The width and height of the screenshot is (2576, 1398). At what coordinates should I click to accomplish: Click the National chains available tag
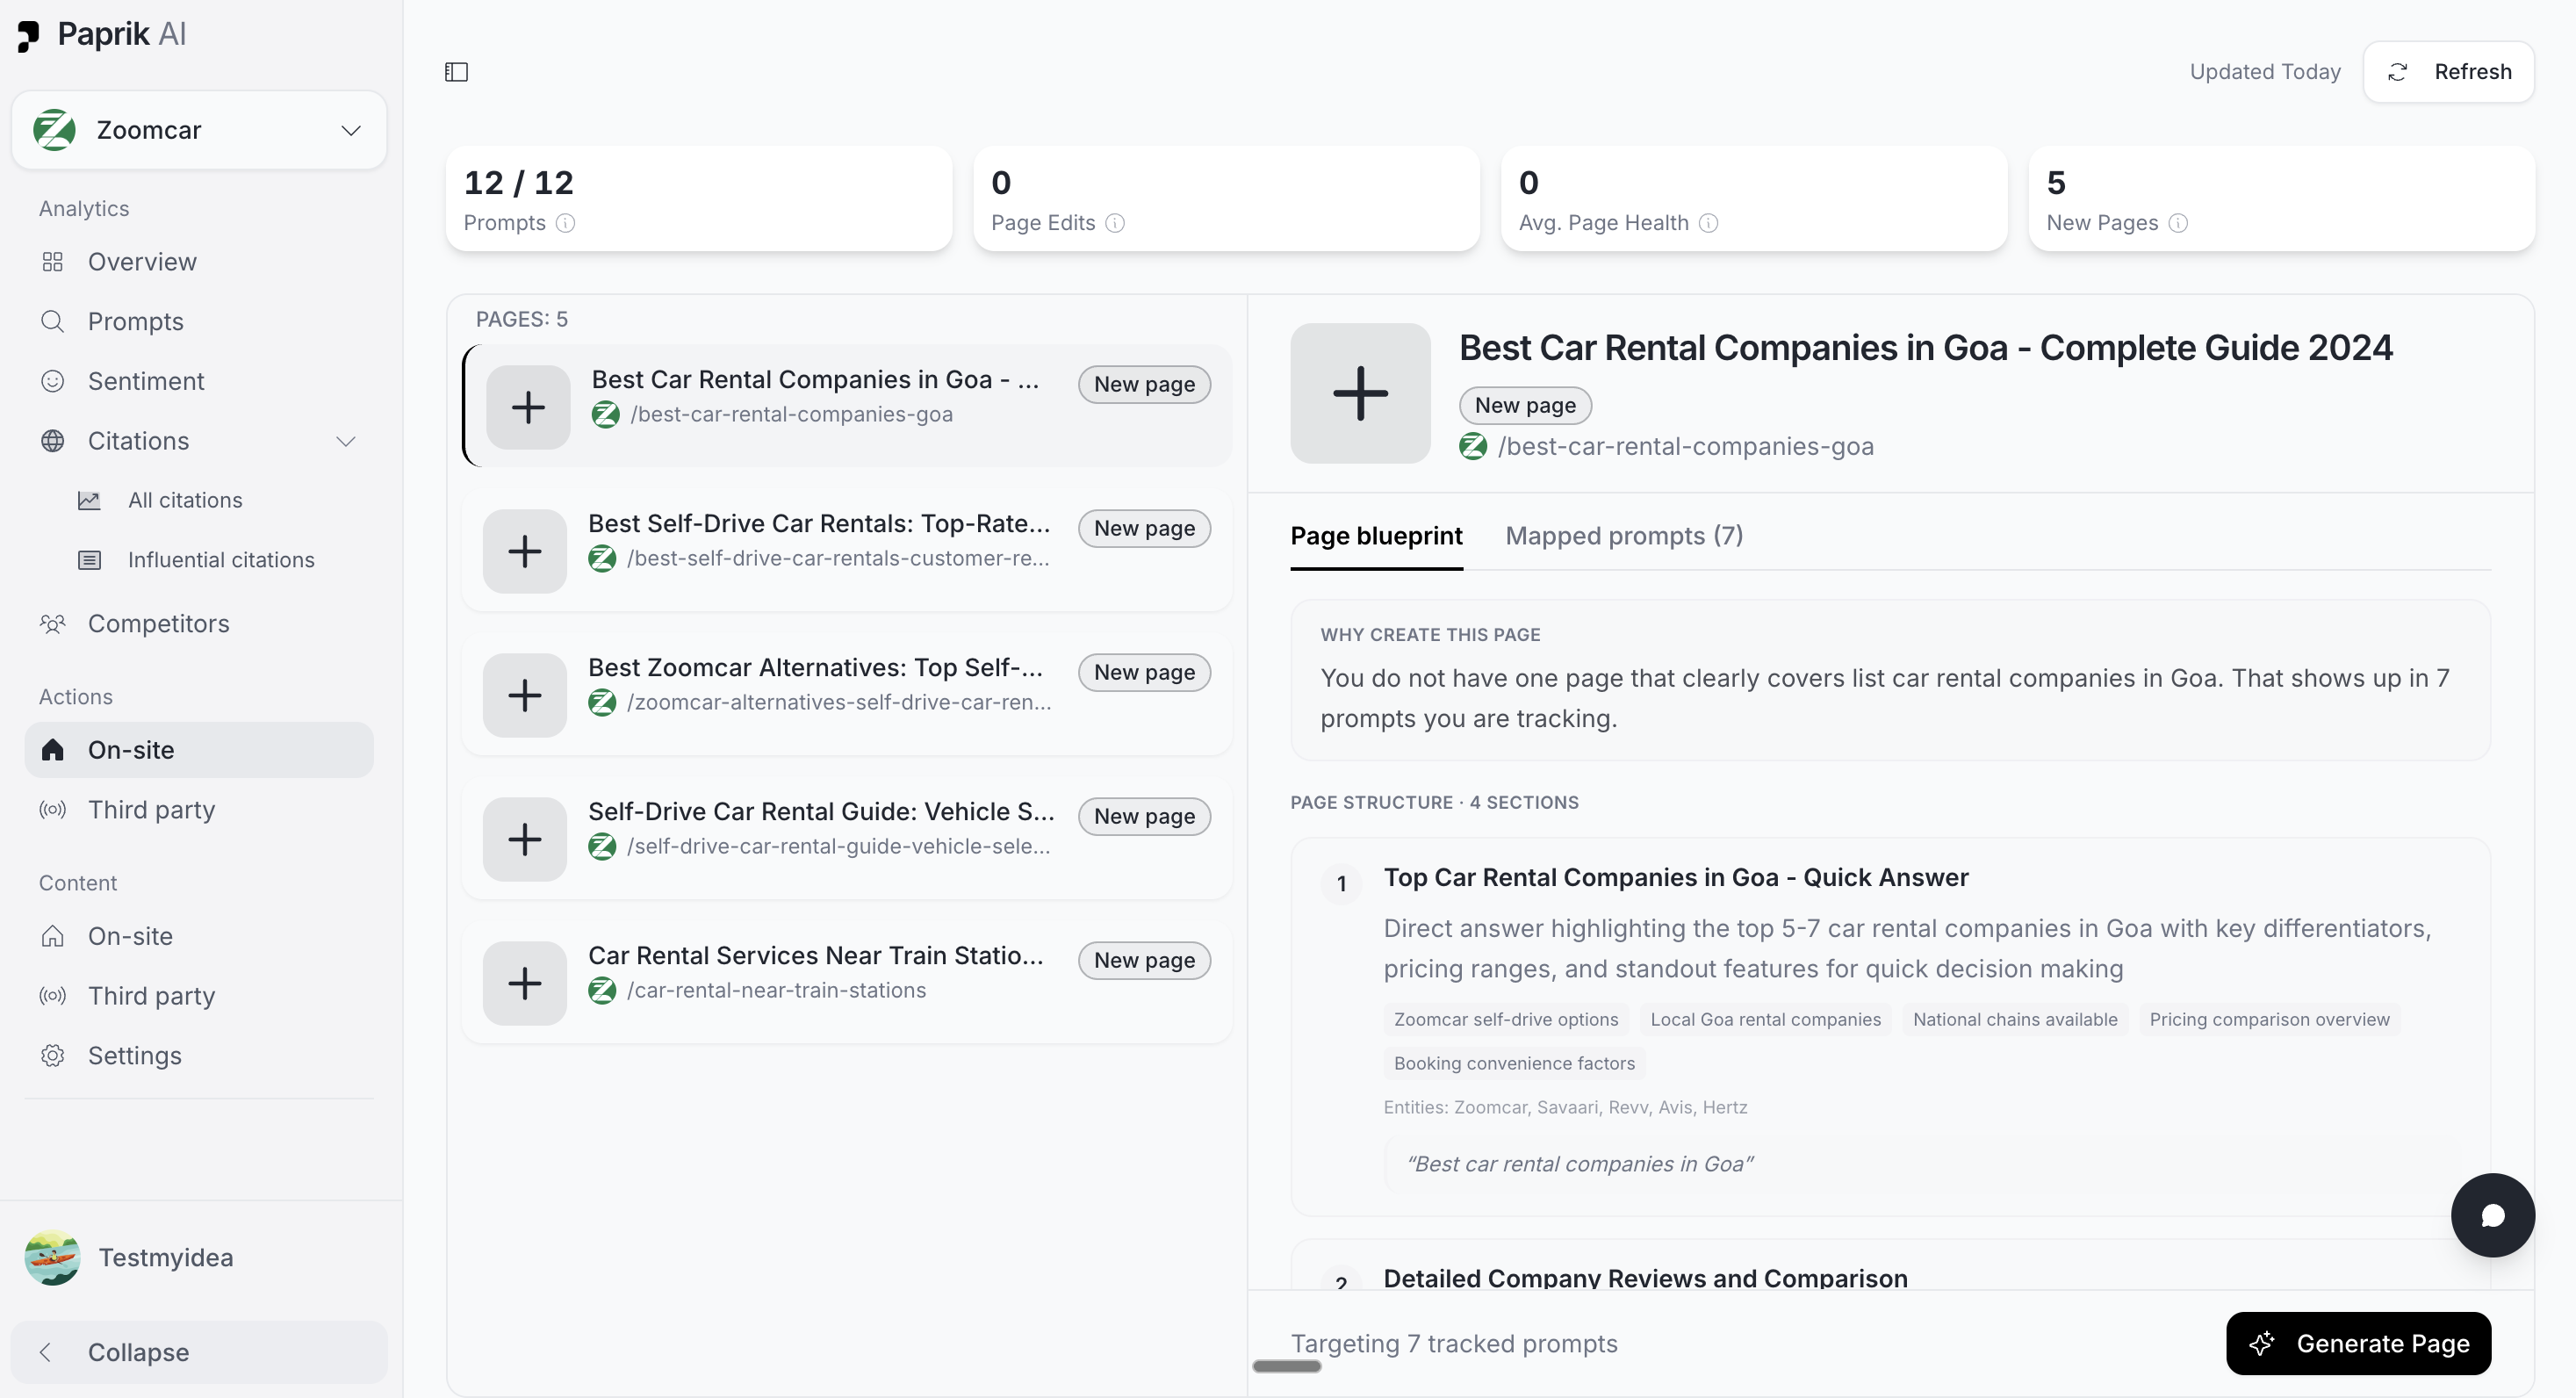tap(2015, 1020)
